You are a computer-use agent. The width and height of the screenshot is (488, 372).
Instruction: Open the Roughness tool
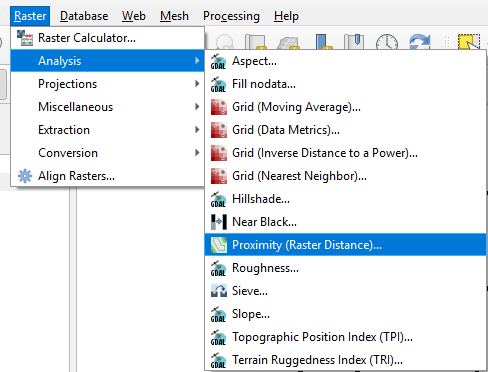click(x=345, y=268)
